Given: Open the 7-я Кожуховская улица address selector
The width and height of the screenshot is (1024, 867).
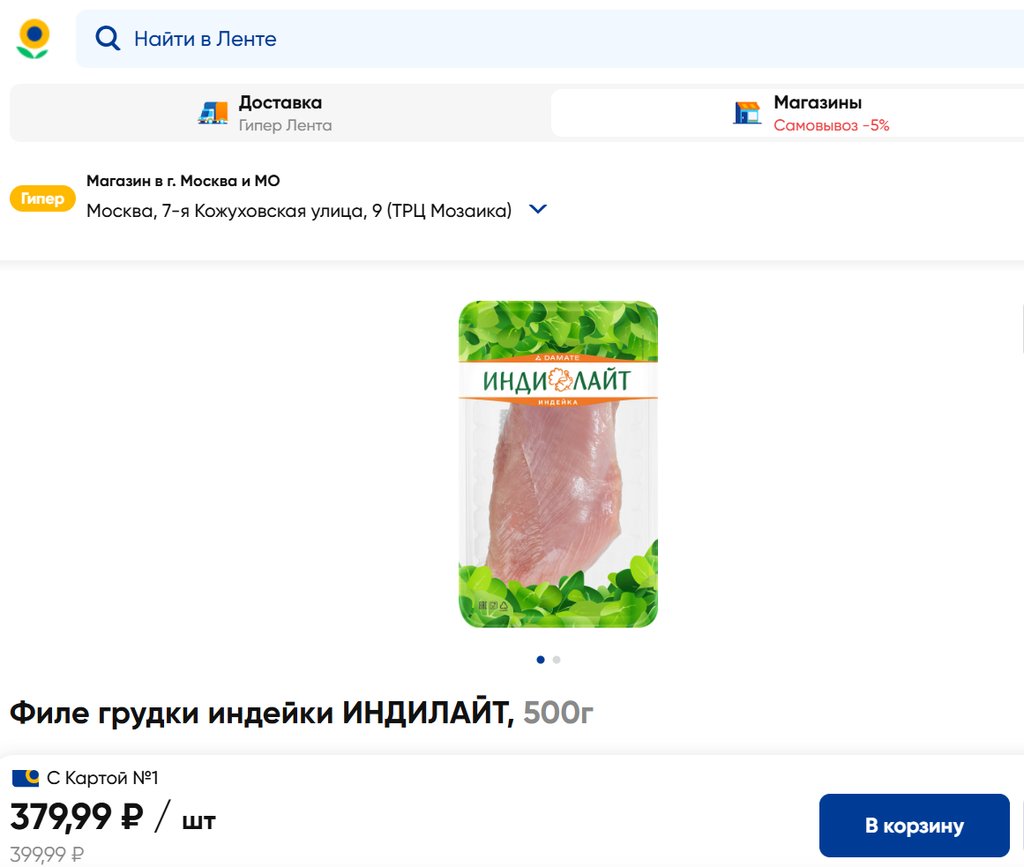Looking at the screenshot, I should pos(299,211).
